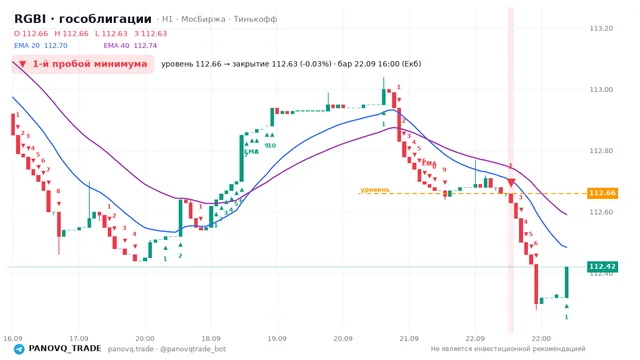Click the '16.09' date axis label
The image size is (640, 360).
13,339
